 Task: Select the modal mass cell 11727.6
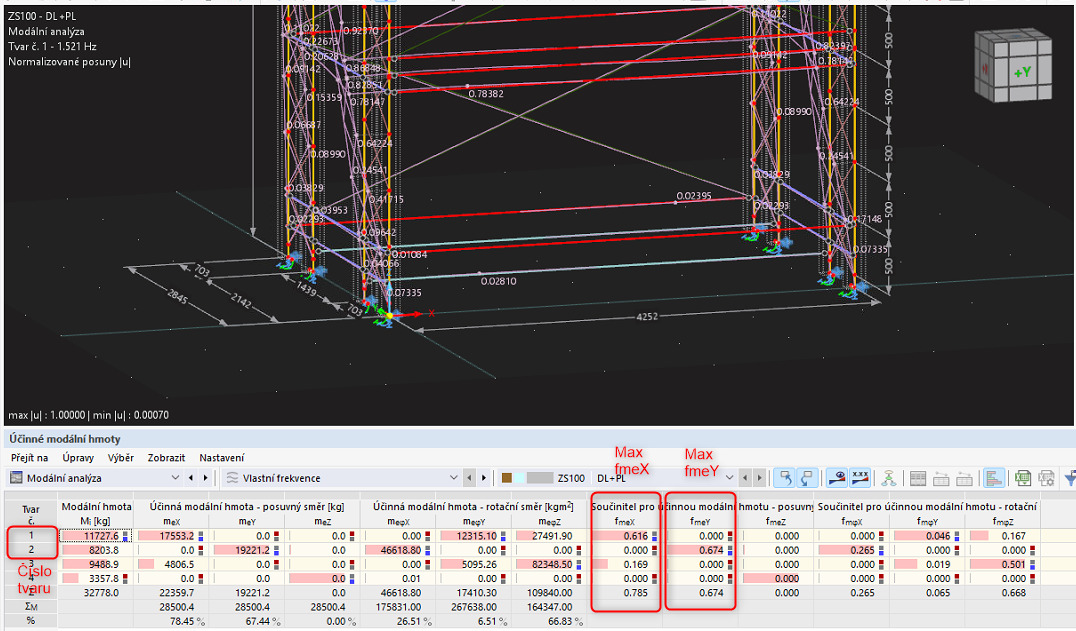coord(95,536)
